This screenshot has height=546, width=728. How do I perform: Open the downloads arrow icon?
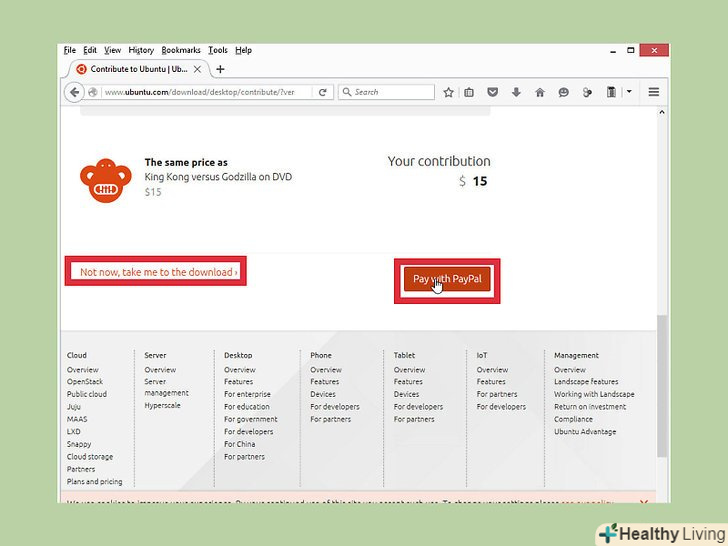click(x=516, y=92)
